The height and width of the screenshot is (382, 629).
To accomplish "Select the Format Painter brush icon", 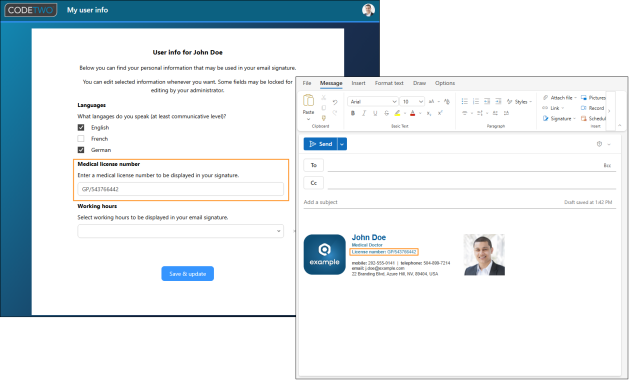I will 323,118.
